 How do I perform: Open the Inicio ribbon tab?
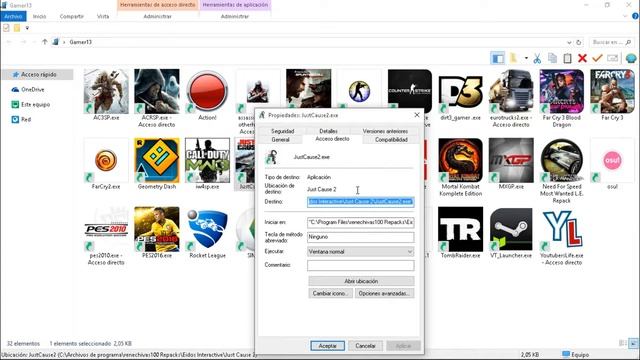tap(39, 16)
